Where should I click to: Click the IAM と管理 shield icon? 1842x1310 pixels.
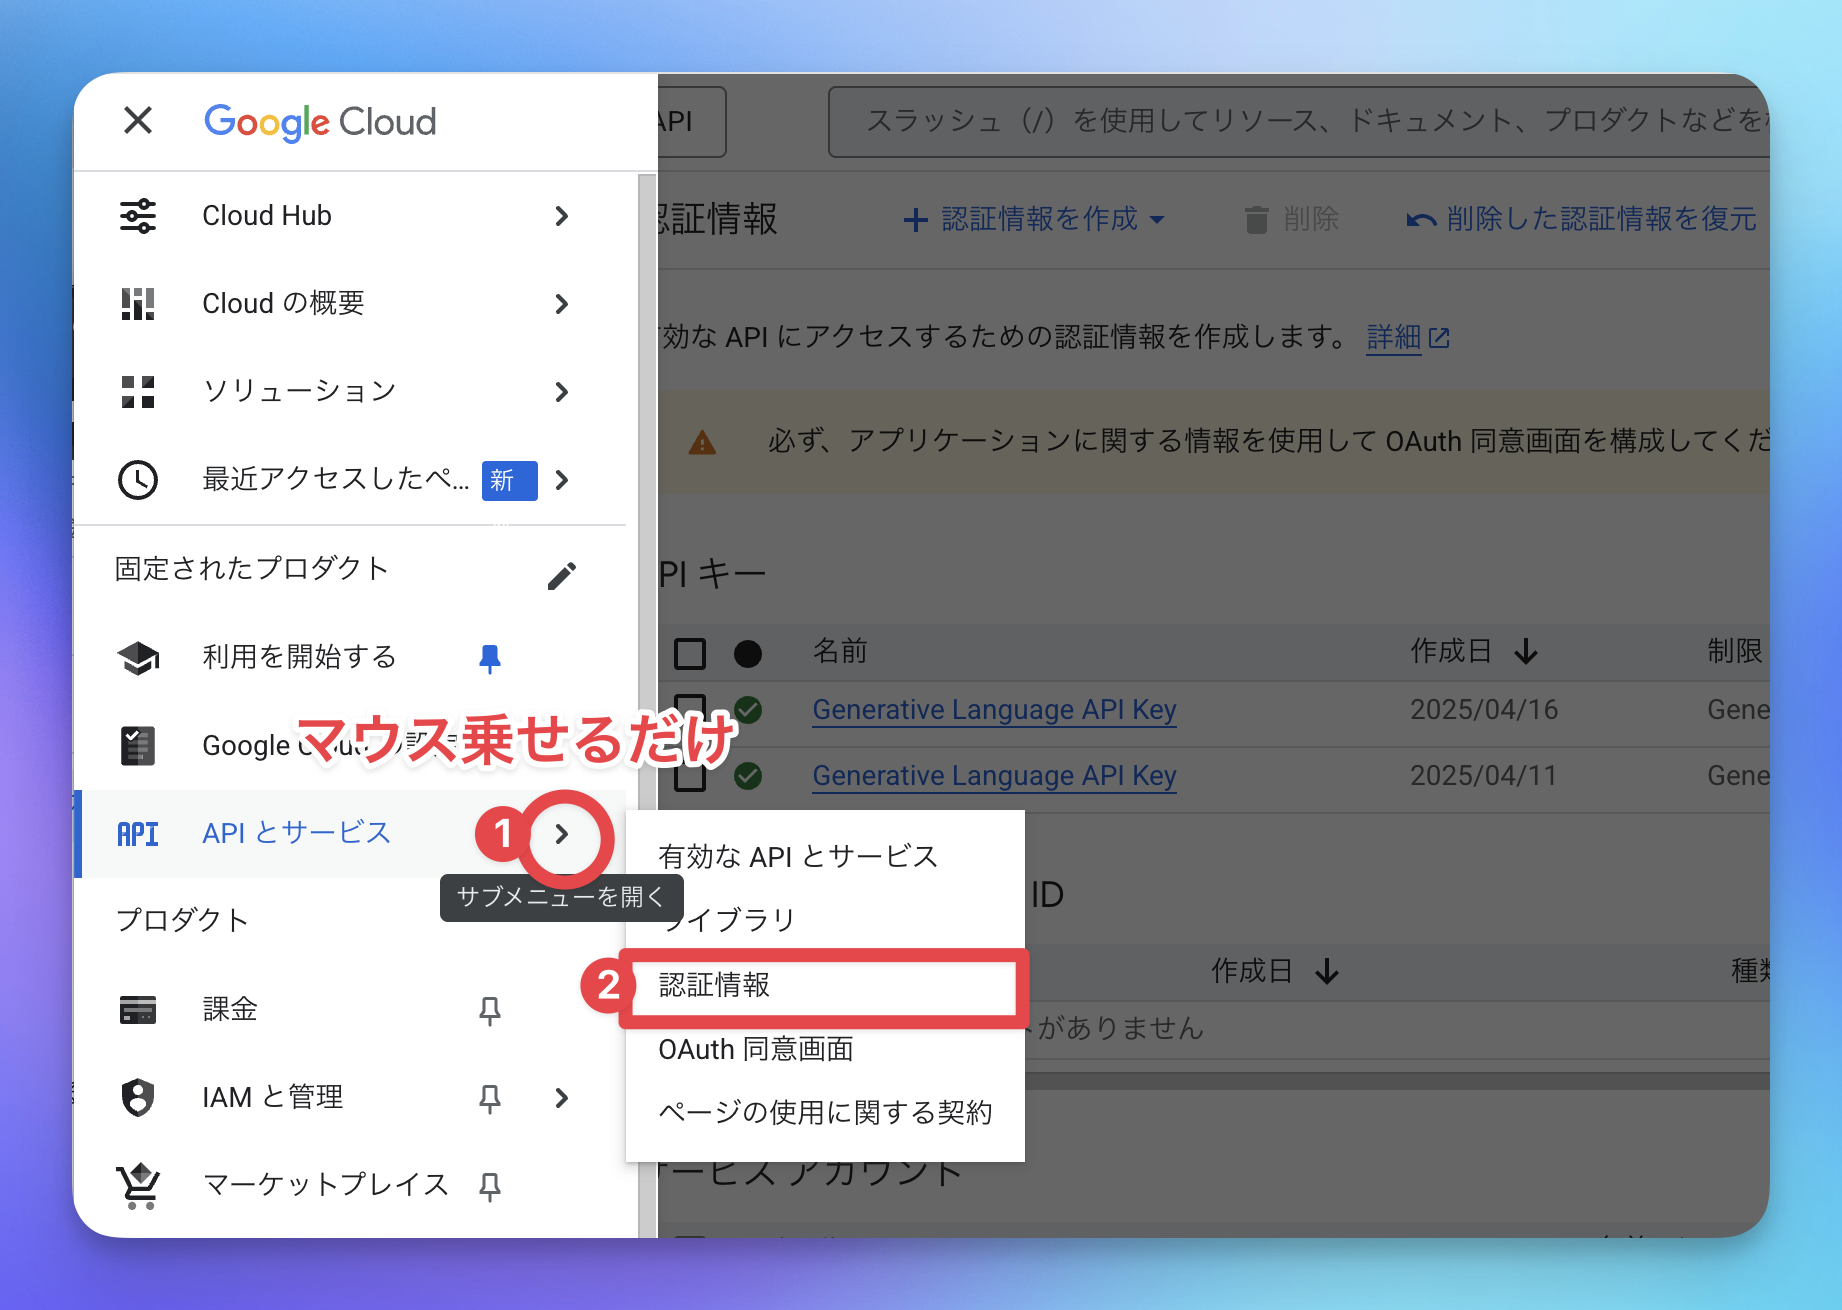138,1098
